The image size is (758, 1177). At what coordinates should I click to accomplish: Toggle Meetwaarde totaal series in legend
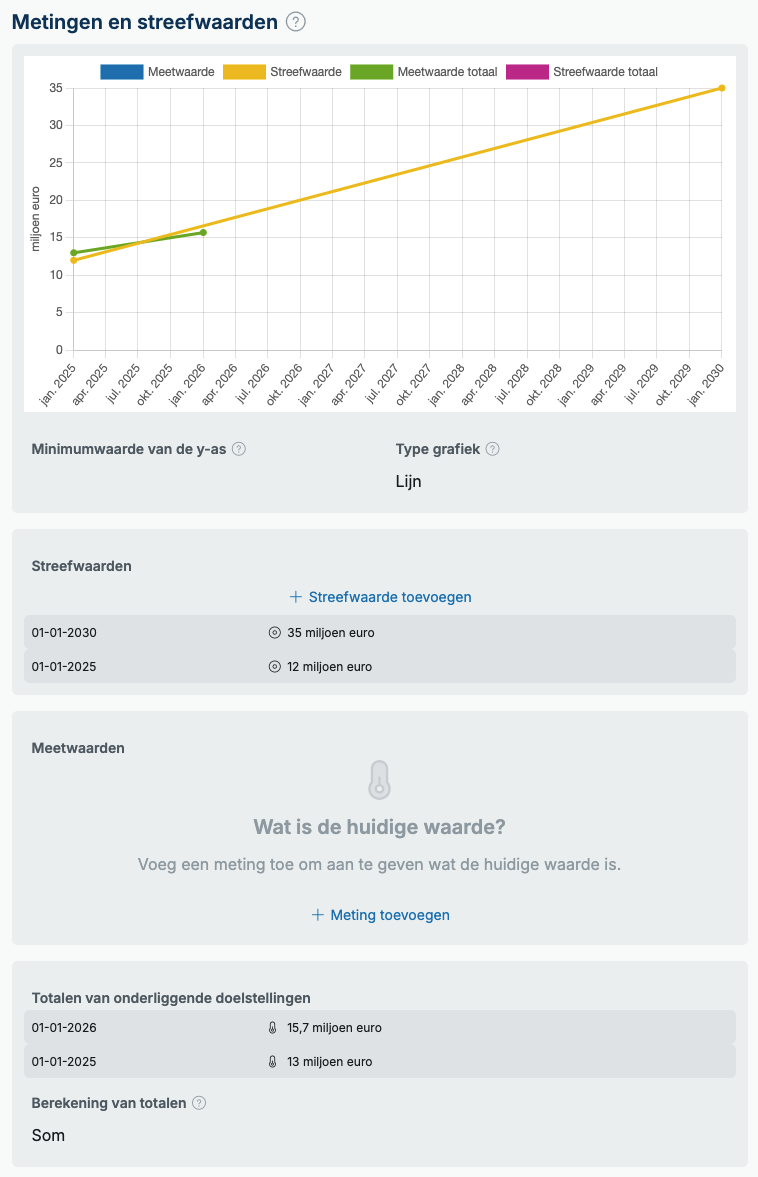click(424, 72)
